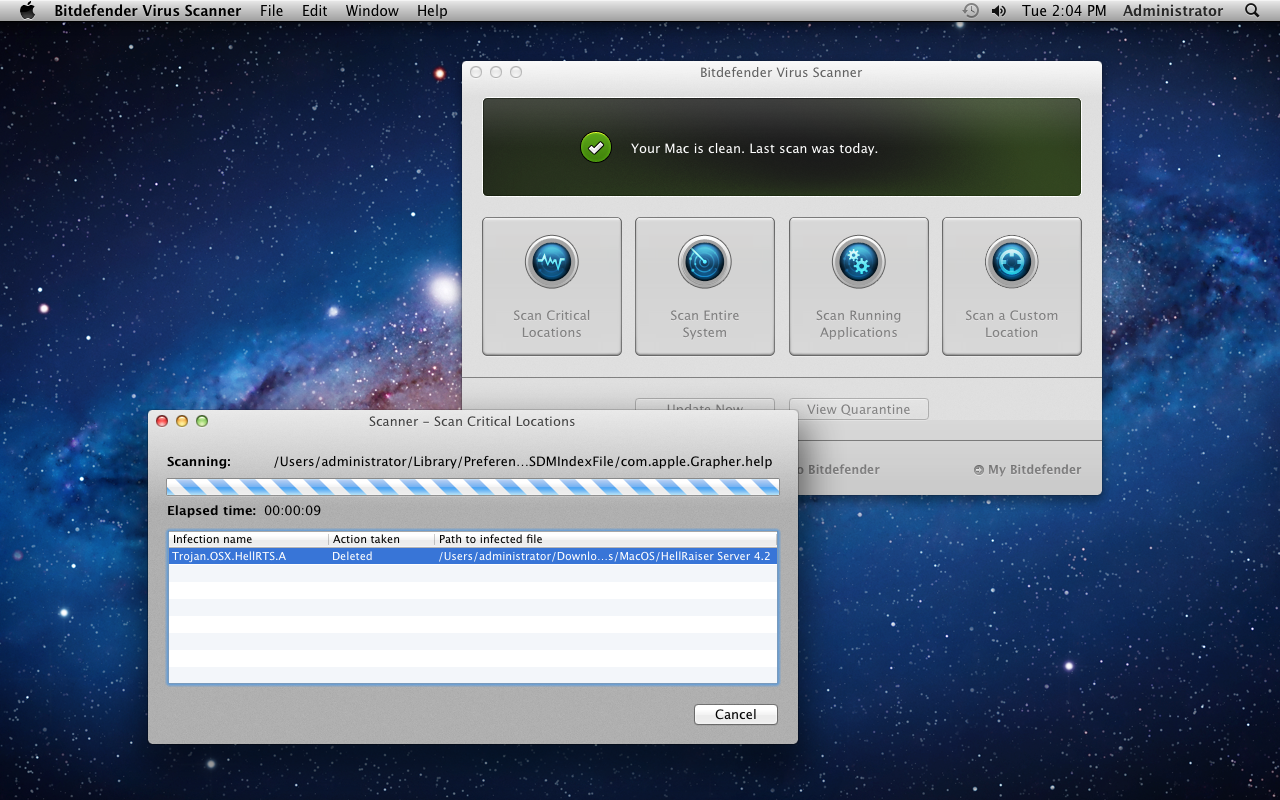Click the Deleted action cell

tap(352, 556)
